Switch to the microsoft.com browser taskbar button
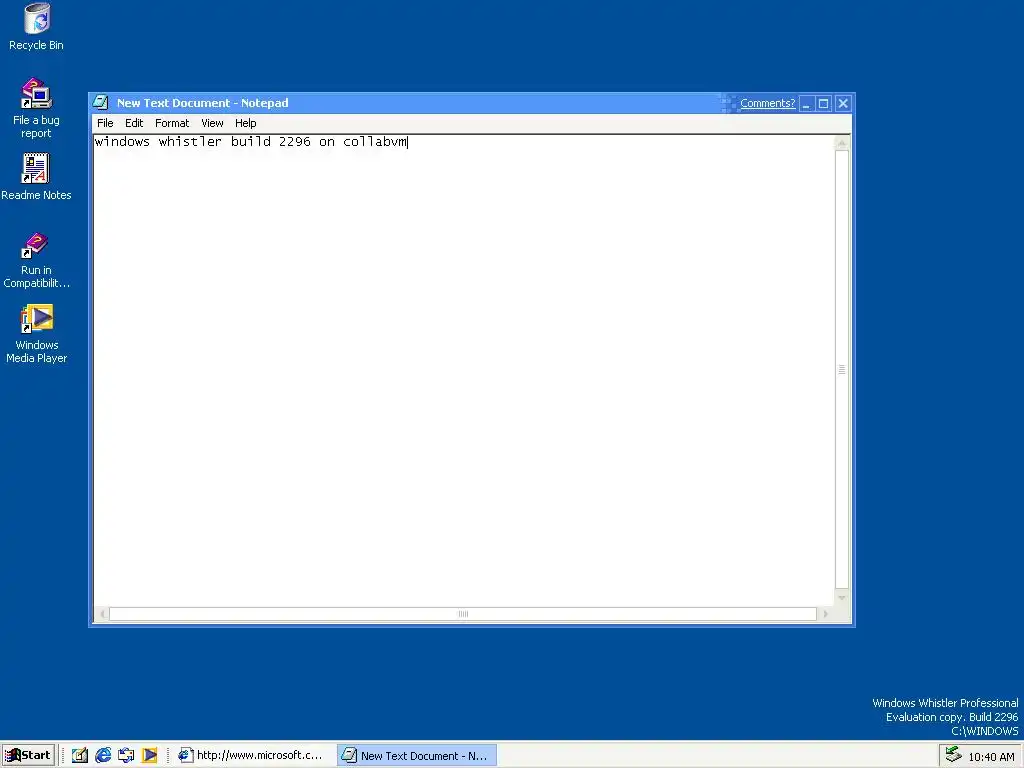 [251, 756]
